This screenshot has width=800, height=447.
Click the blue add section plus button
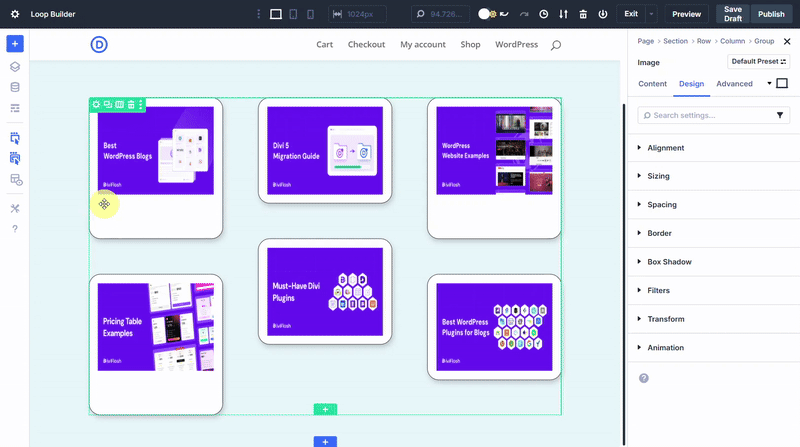(326, 442)
